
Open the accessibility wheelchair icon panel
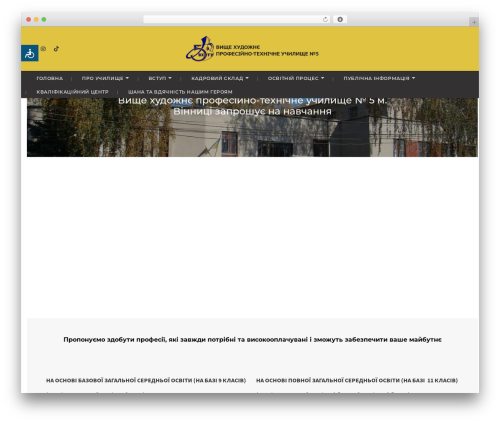[30, 53]
